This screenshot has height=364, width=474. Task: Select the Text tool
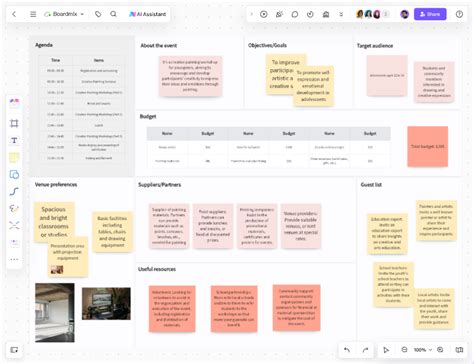coord(14,140)
